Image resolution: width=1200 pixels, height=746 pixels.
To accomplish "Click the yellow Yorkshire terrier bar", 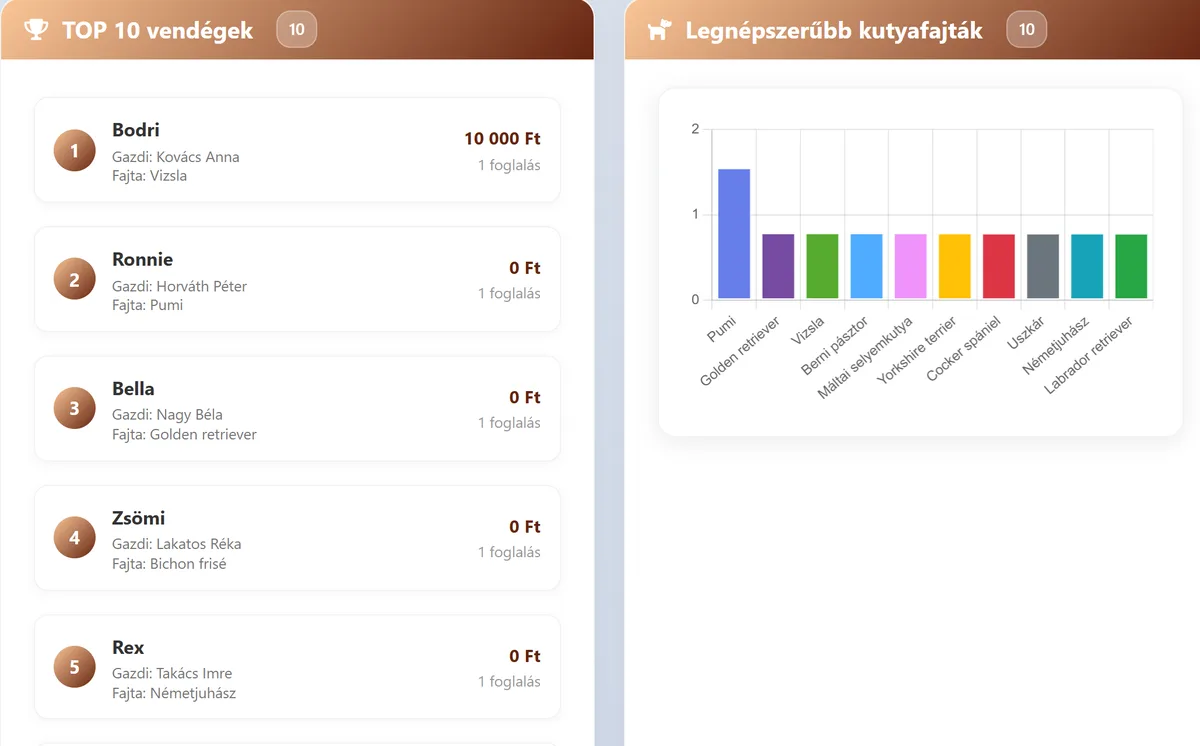I will tap(954, 267).
